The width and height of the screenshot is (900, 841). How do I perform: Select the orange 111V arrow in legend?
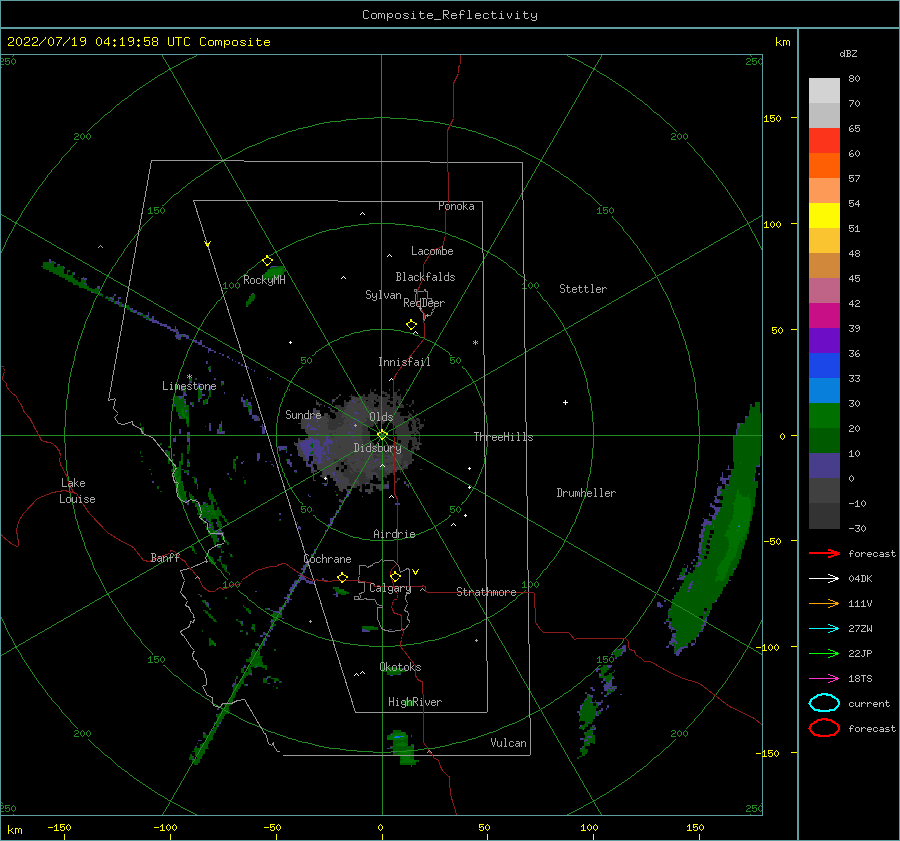coord(824,603)
